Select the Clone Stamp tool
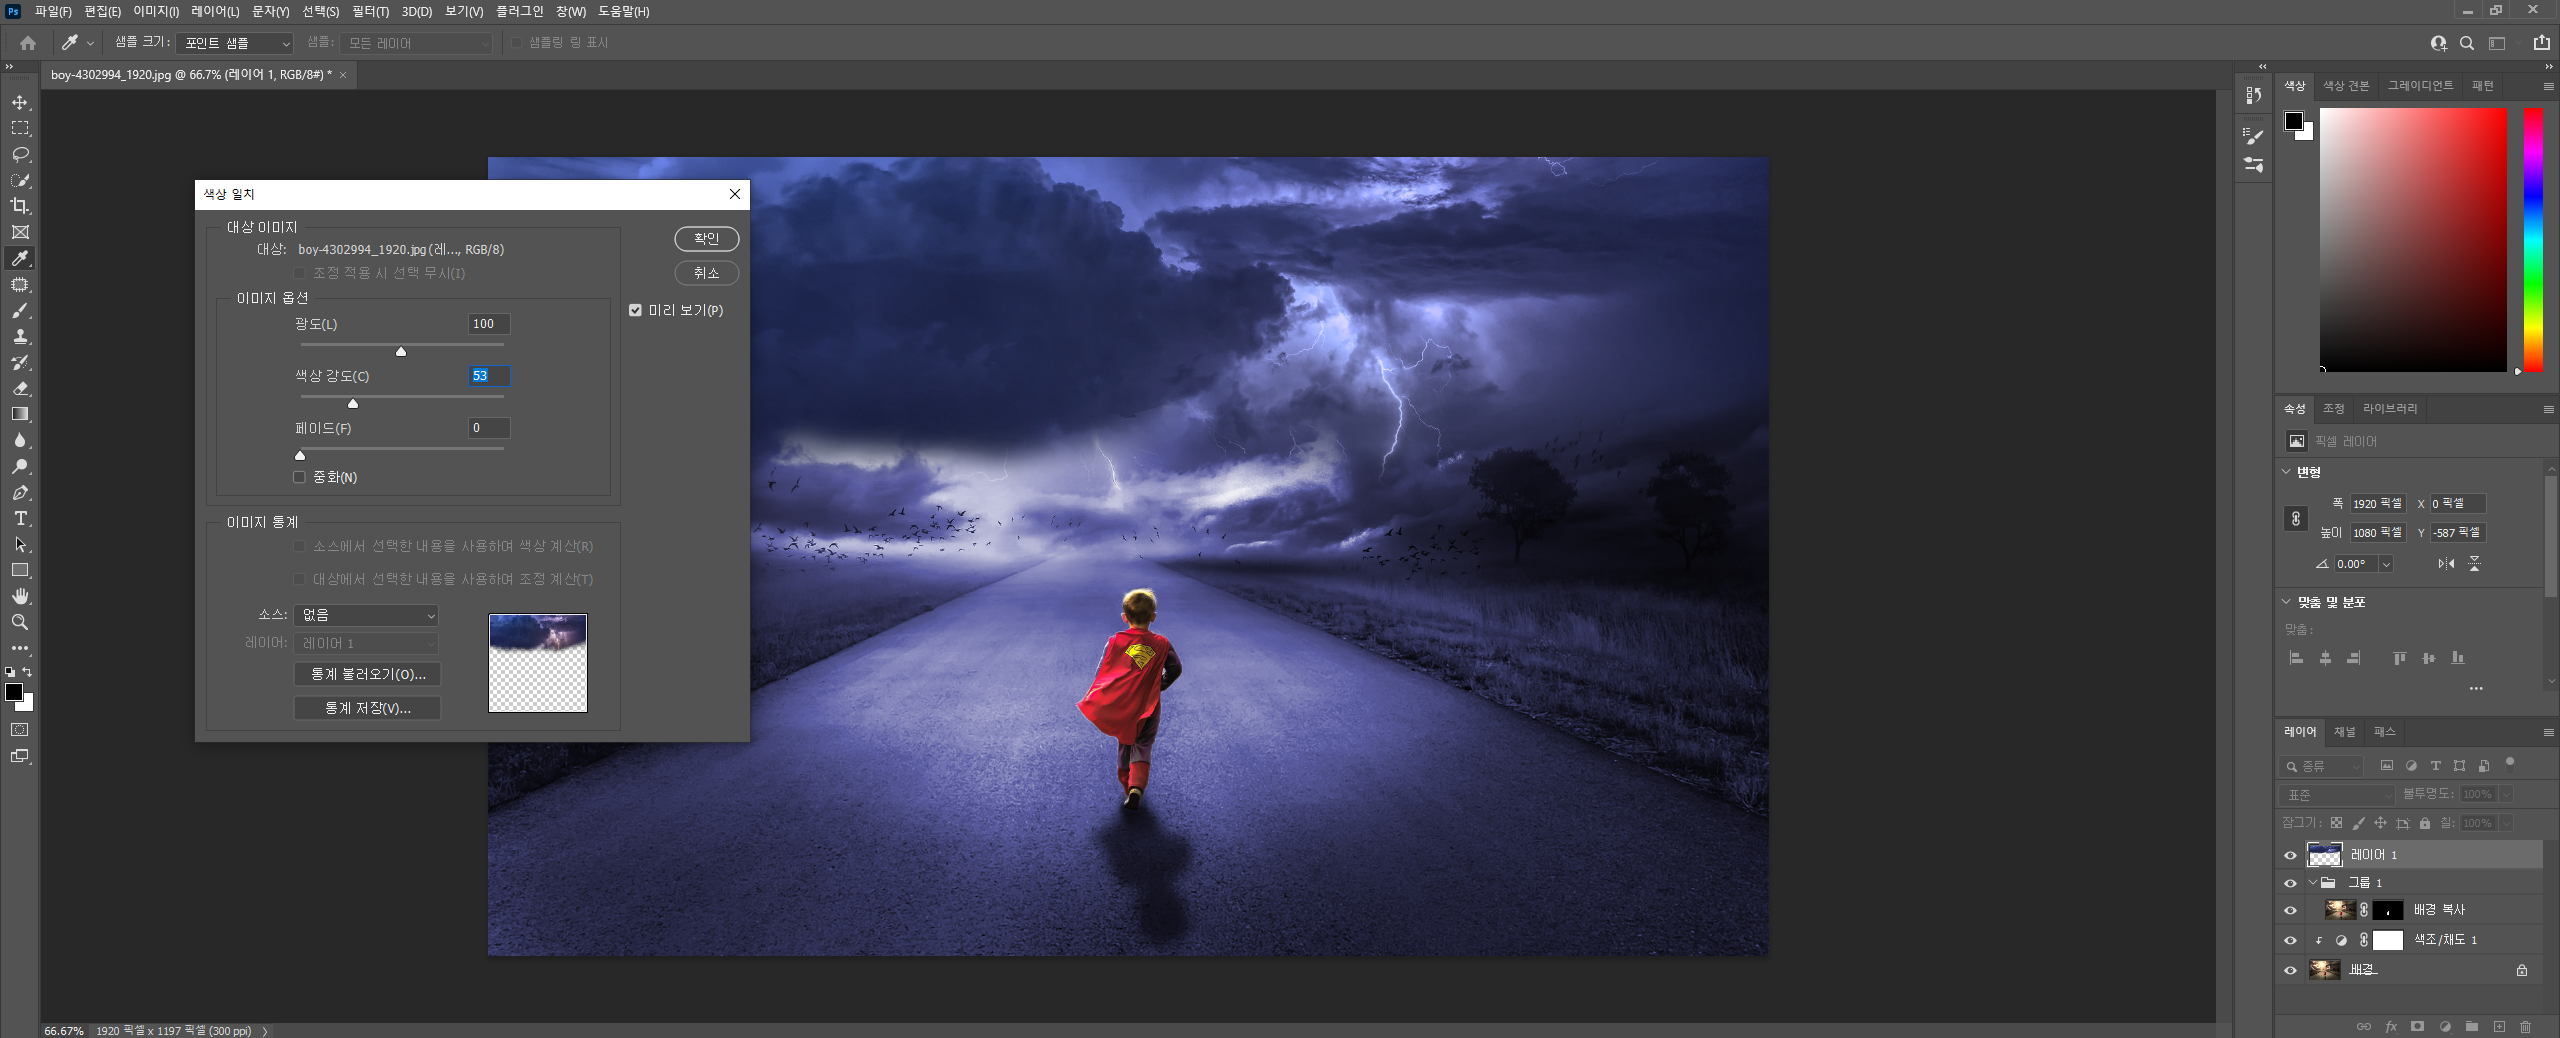Viewport: 2560px width, 1038px height. 20,336
